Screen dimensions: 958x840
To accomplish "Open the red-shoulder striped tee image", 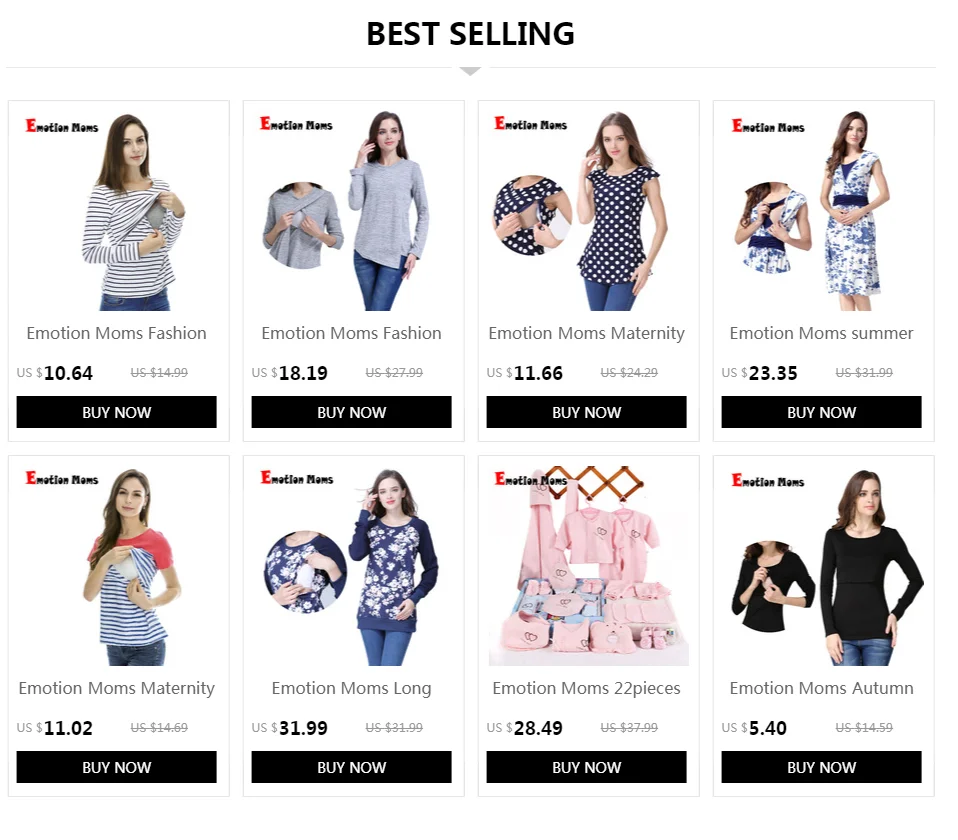I will 117,566.
